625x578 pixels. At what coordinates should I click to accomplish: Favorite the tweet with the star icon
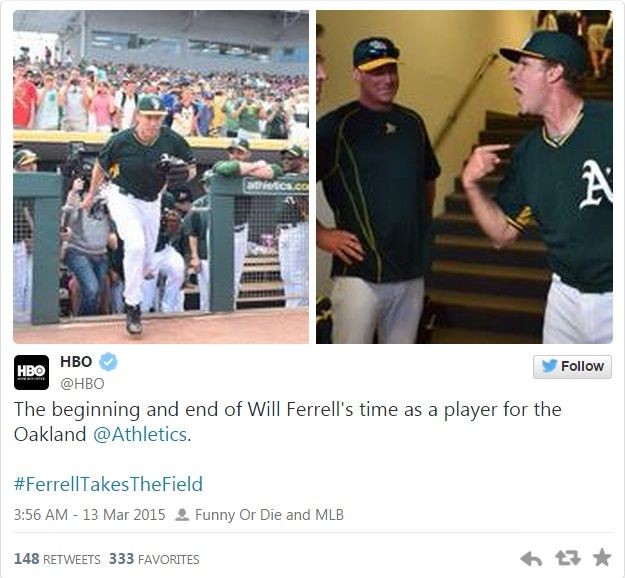601,557
